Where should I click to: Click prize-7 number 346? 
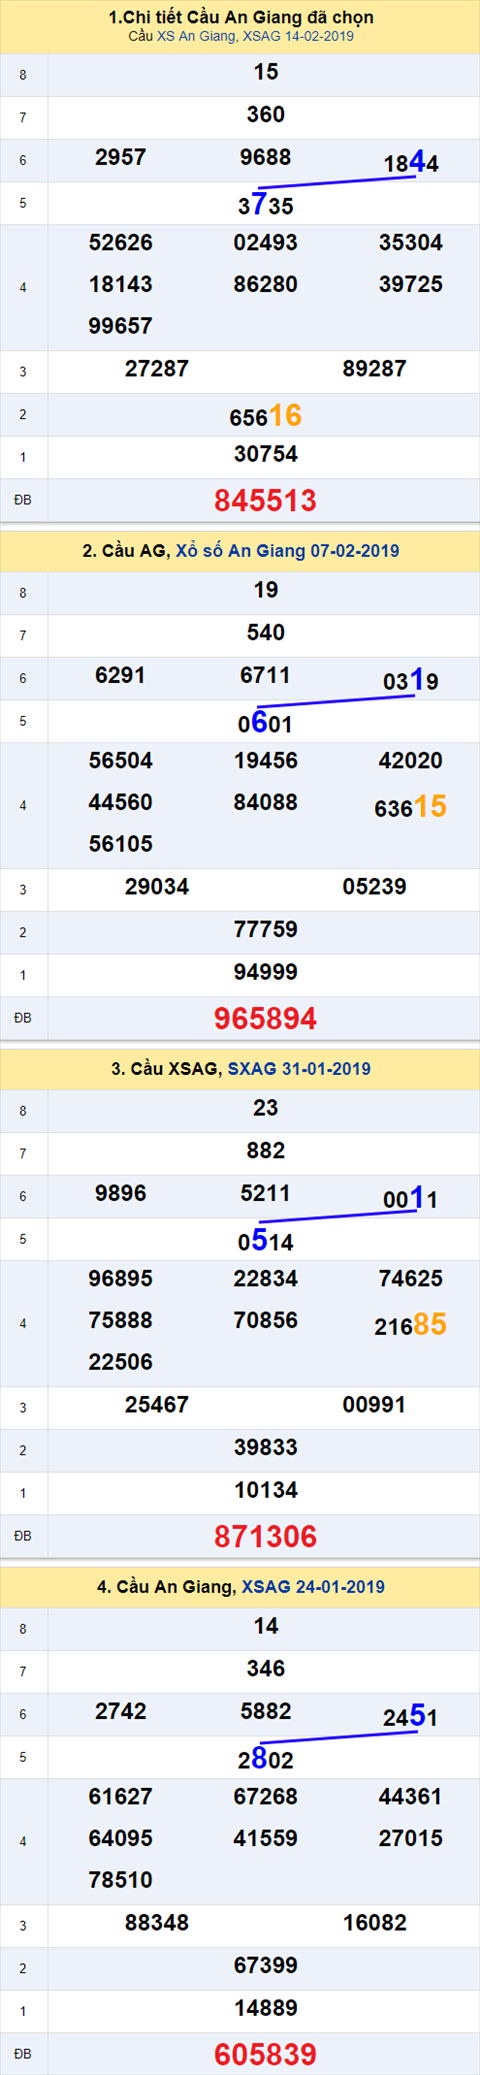tap(265, 1669)
